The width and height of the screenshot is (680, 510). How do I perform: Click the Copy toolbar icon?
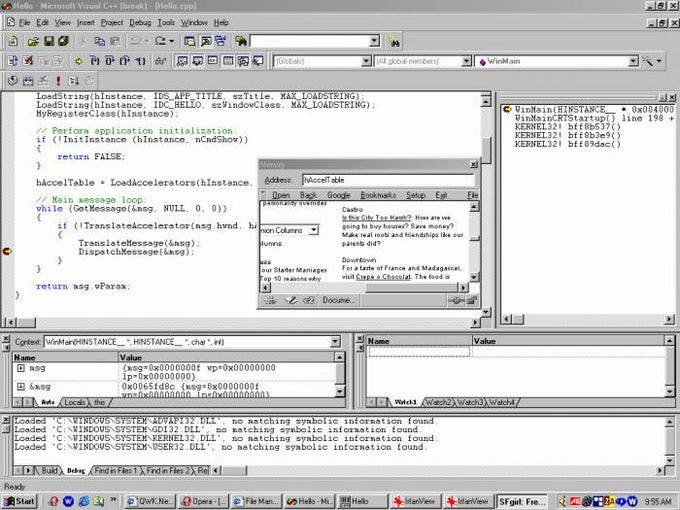point(99,41)
